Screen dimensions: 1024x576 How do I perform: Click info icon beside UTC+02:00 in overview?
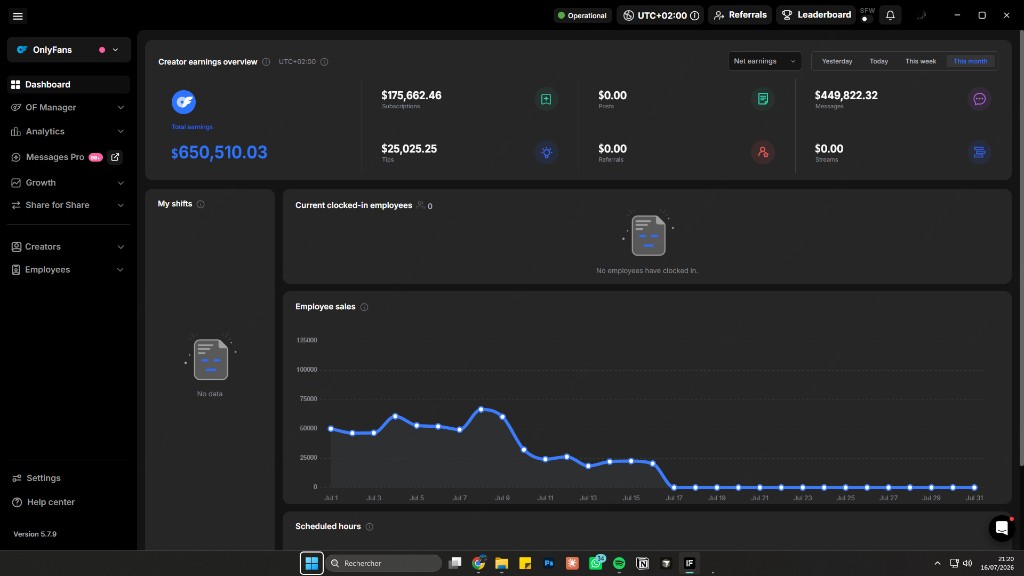[324, 62]
